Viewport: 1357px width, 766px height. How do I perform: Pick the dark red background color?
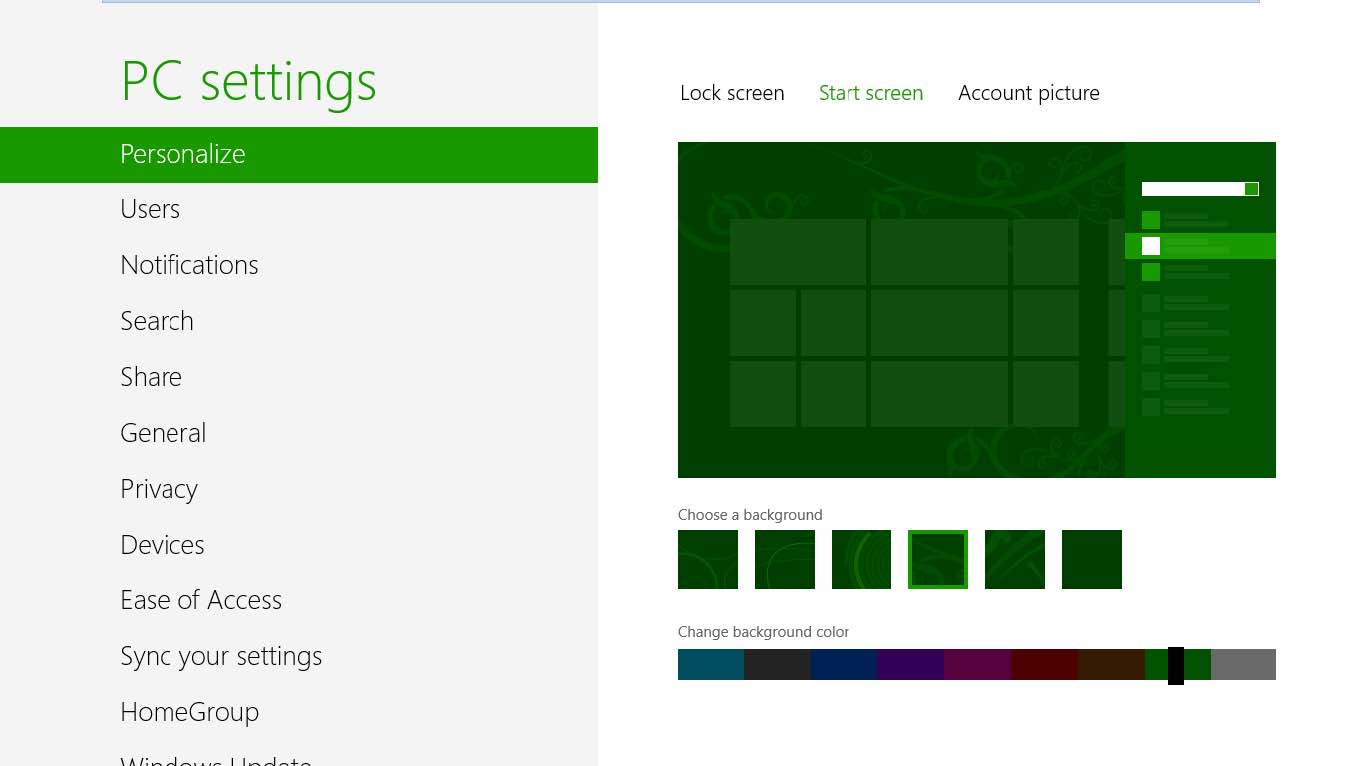(x=1044, y=664)
